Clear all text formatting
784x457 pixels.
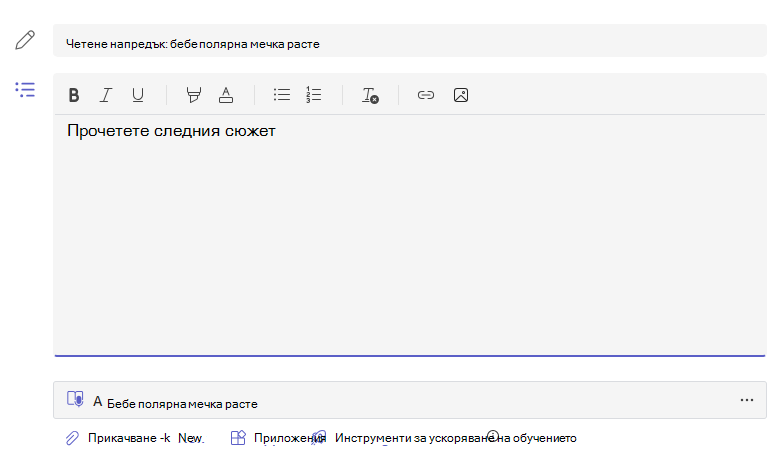(x=370, y=95)
